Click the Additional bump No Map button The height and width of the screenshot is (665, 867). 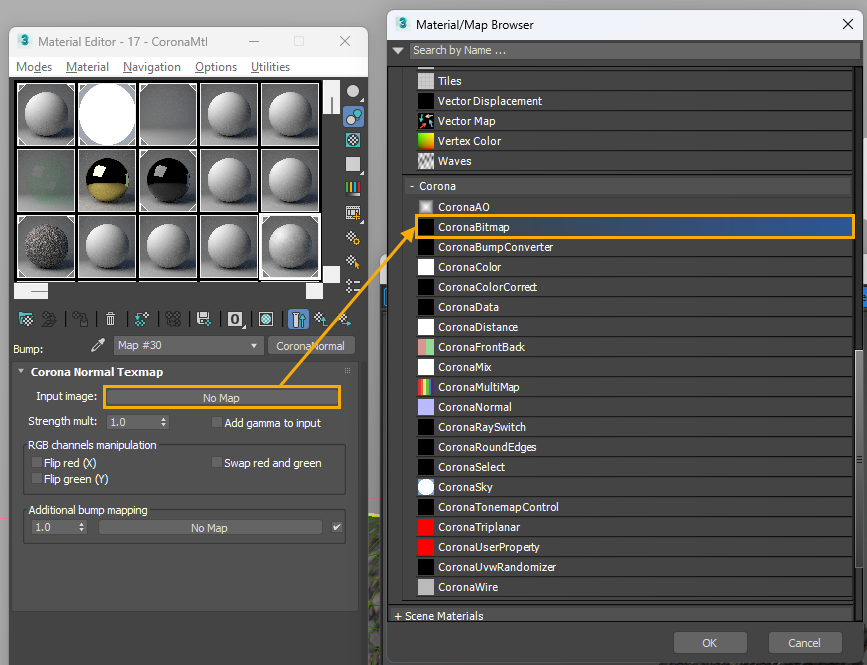pyautogui.click(x=210, y=528)
